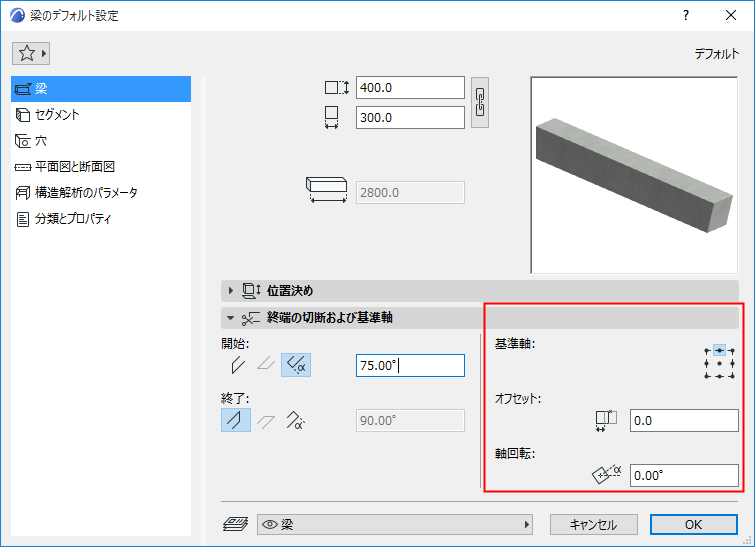Viewport: 755px width, 547px height.
Task: Open 平面図と断面図 settings page
Action: [x=101, y=167]
